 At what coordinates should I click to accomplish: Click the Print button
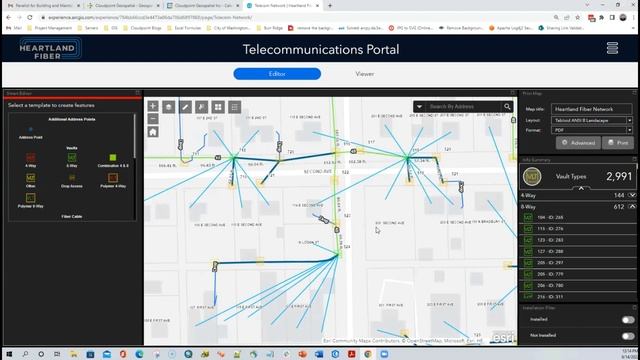click(618, 143)
